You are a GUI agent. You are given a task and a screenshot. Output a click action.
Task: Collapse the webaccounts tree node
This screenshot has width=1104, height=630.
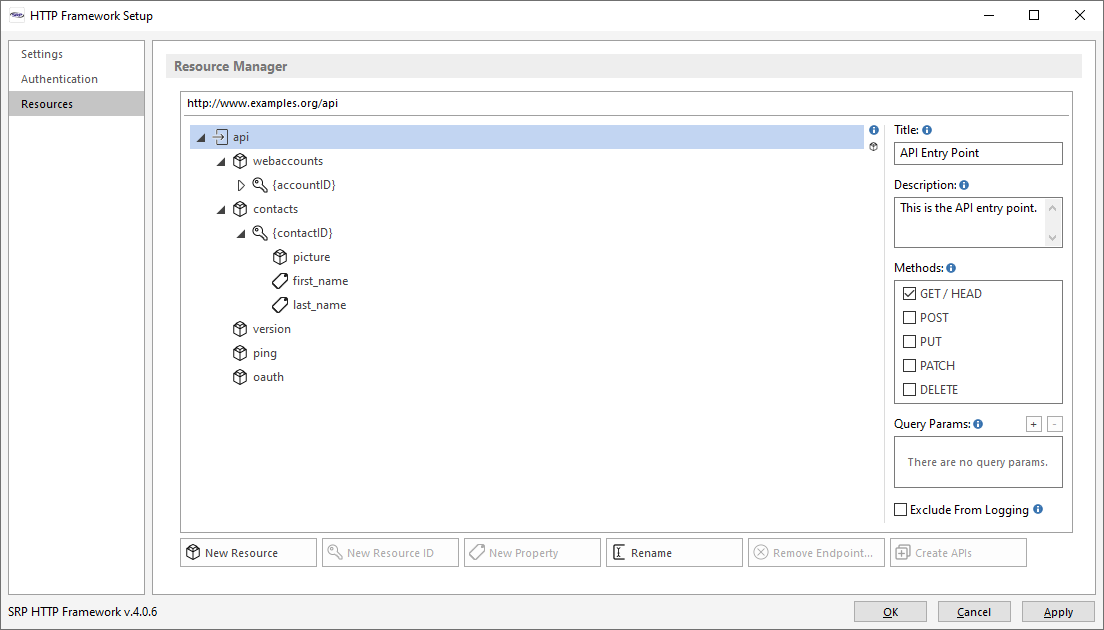coord(221,162)
